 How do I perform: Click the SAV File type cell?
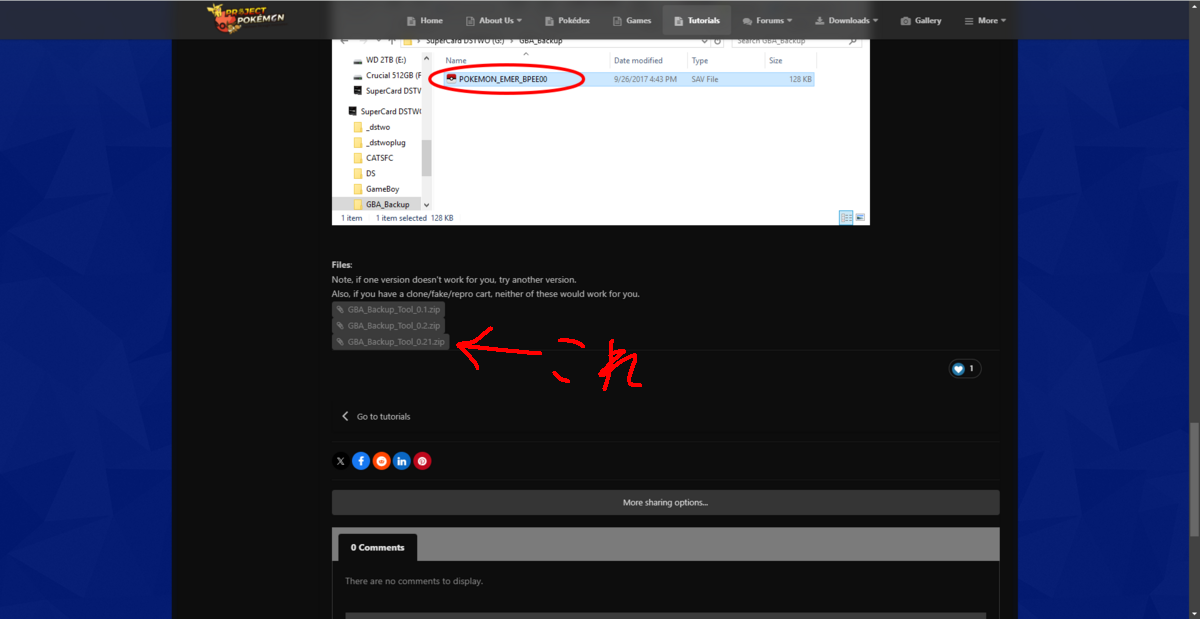[x=705, y=78]
